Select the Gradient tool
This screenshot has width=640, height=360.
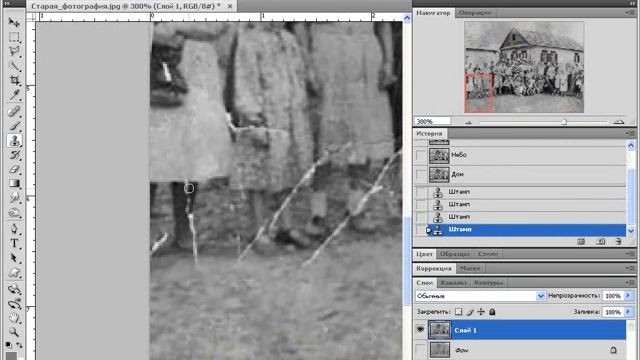pos(14,183)
